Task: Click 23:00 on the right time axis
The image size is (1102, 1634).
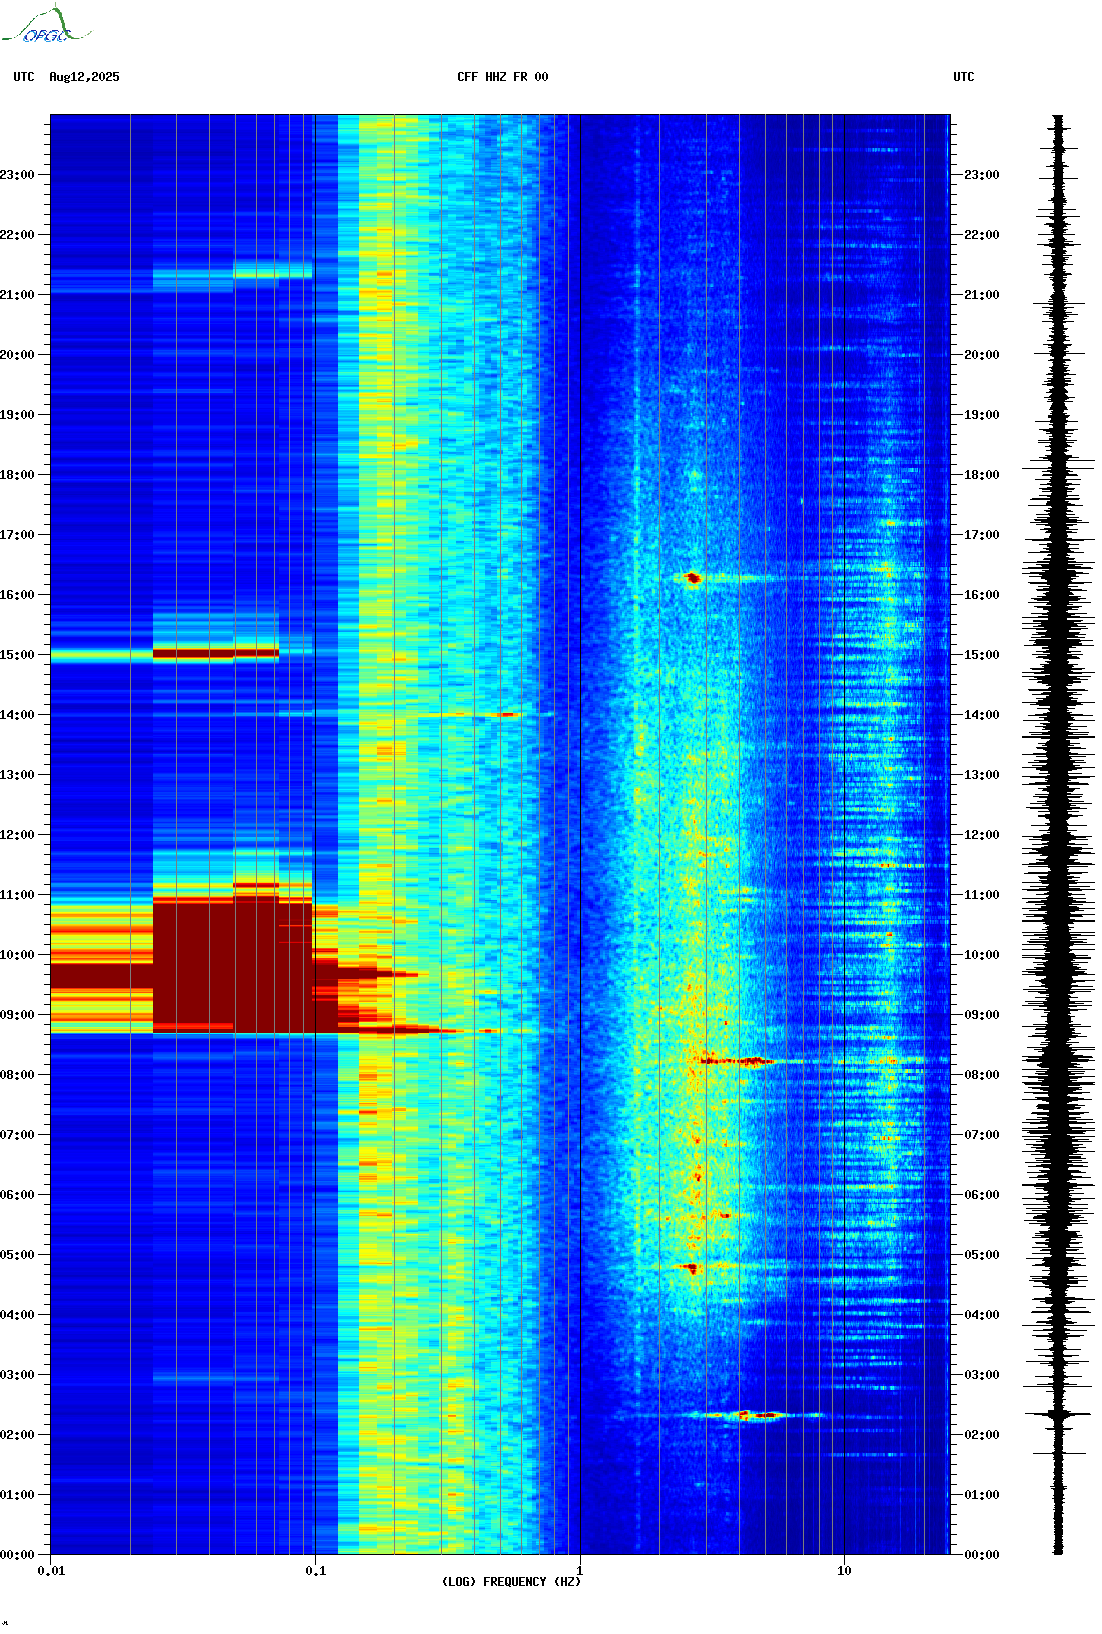Action: (982, 175)
